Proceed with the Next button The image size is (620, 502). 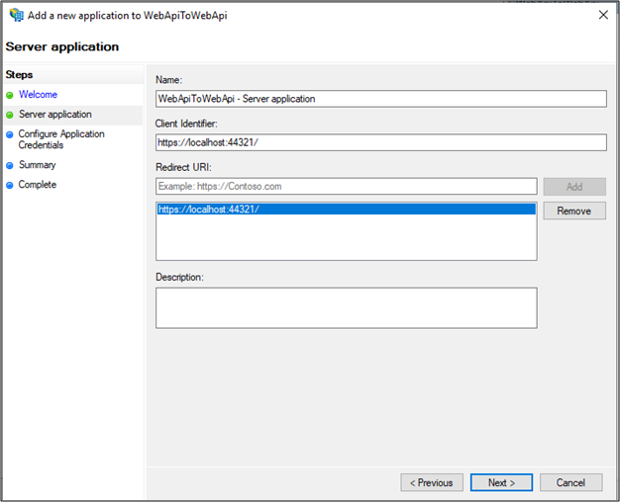click(501, 482)
